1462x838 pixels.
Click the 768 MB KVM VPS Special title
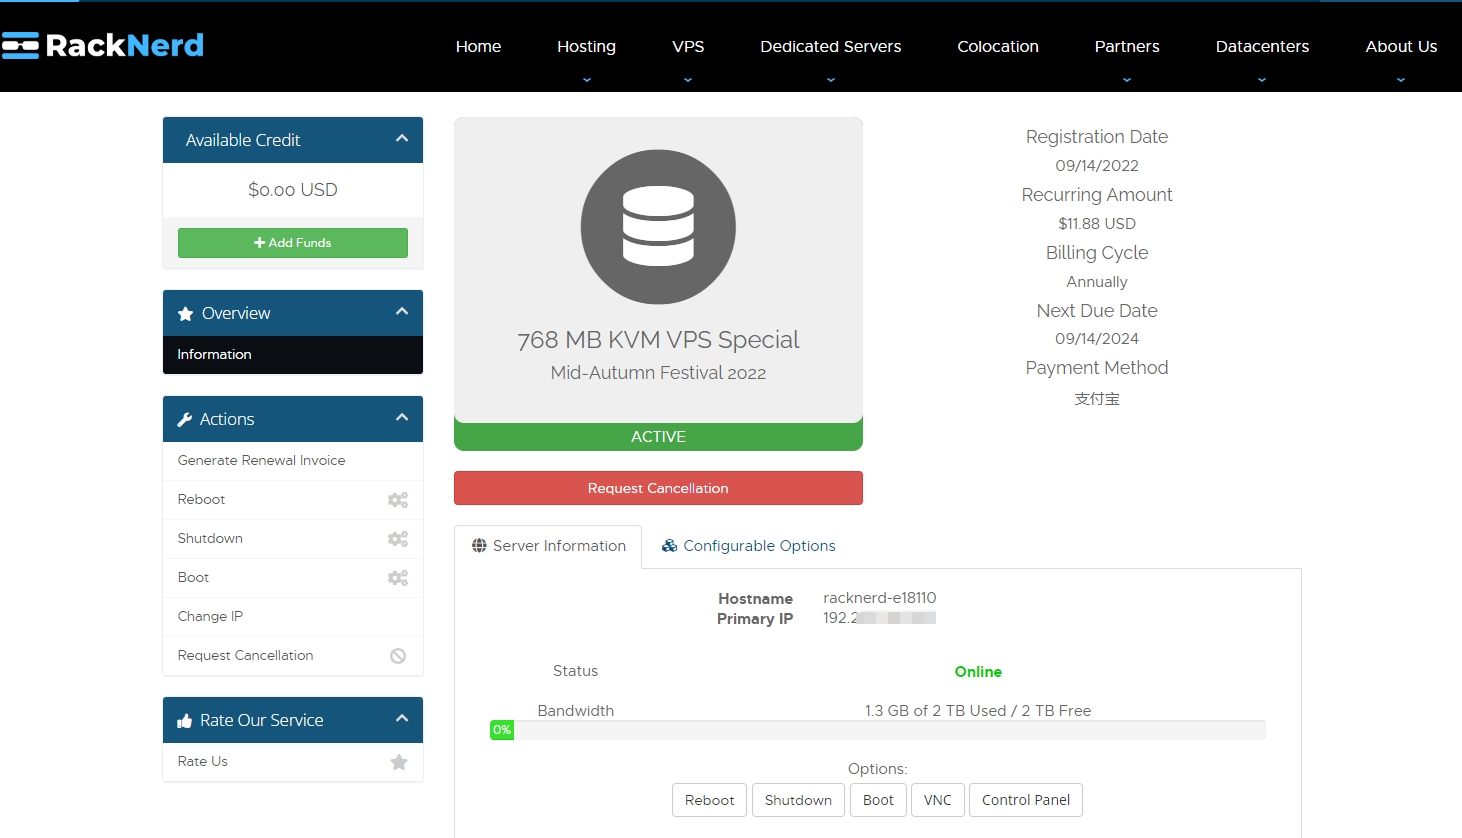658,340
